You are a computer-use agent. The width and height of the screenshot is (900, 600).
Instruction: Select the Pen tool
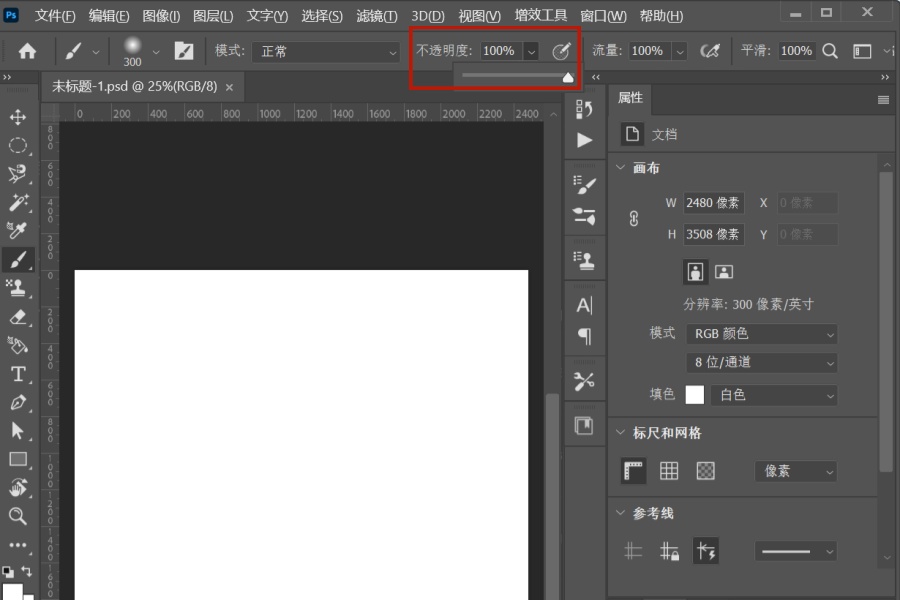(18, 402)
